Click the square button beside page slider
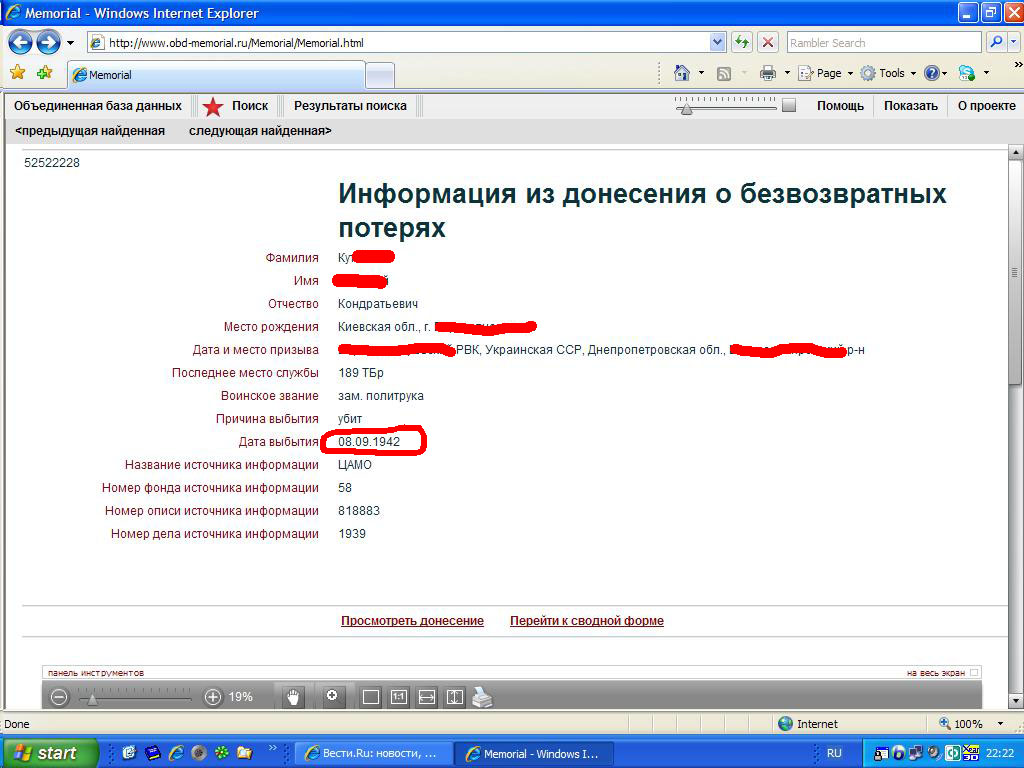1024x768 pixels. pyautogui.click(x=789, y=105)
